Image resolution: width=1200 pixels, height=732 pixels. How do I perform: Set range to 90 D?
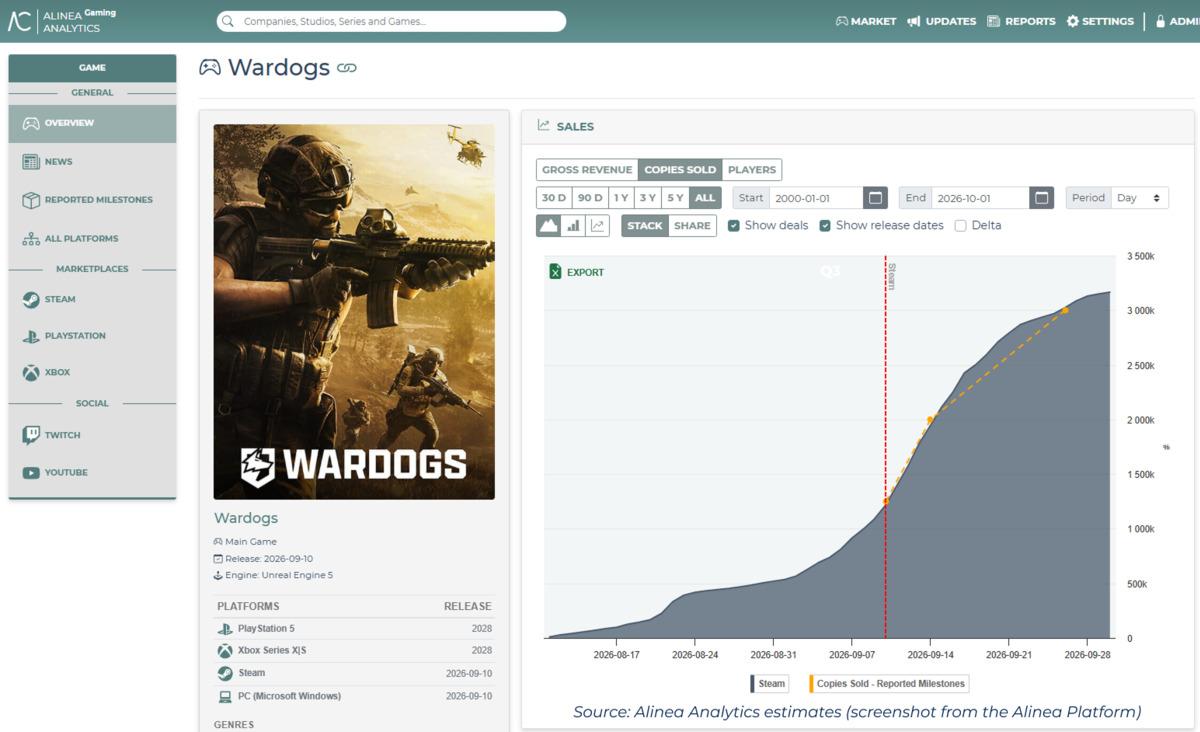pyautogui.click(x=590, y=198)
